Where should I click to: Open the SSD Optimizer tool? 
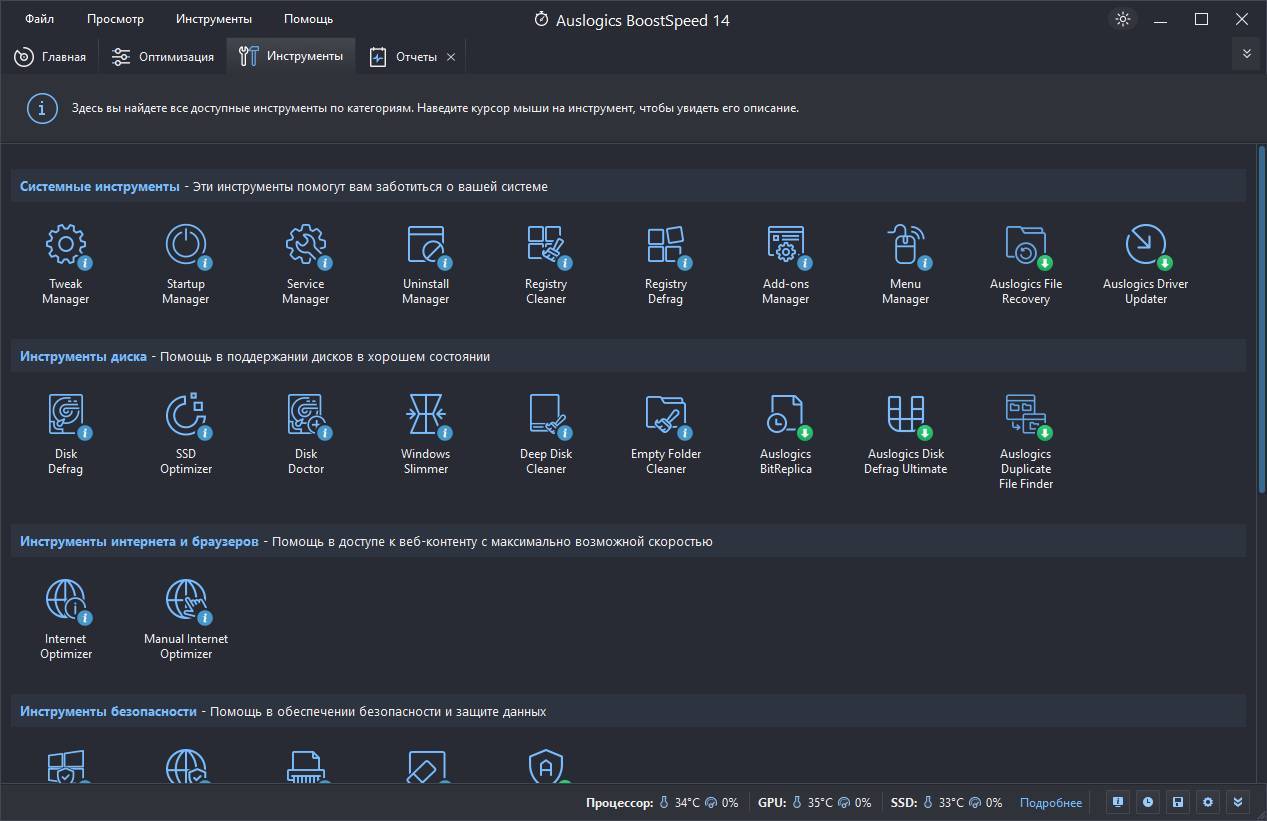(186, 433)
